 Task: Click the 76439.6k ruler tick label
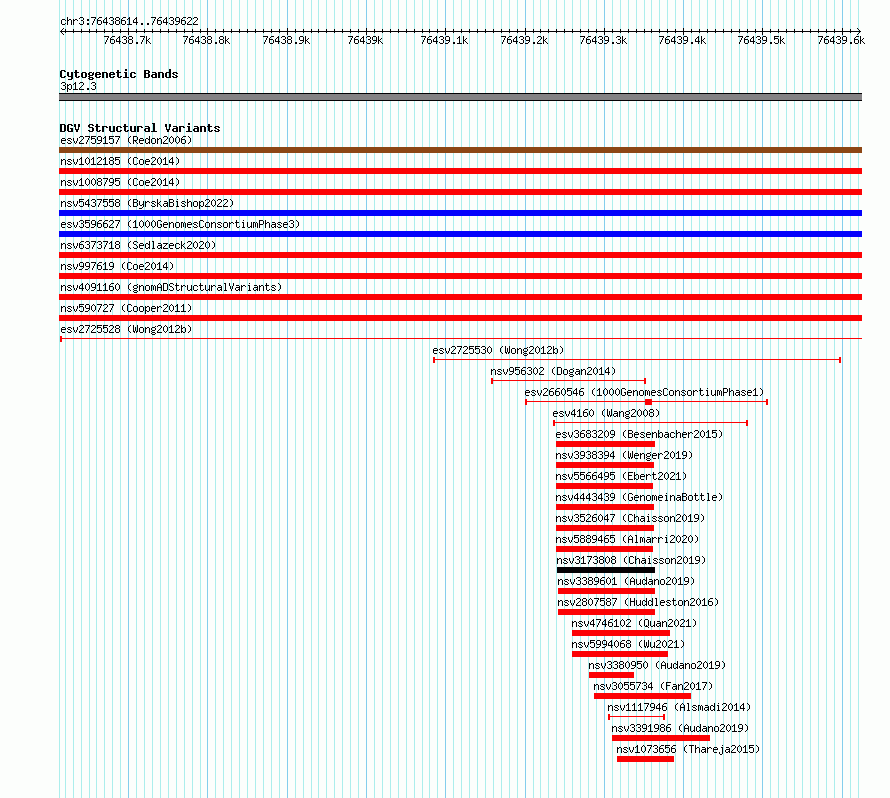(841, 40)
